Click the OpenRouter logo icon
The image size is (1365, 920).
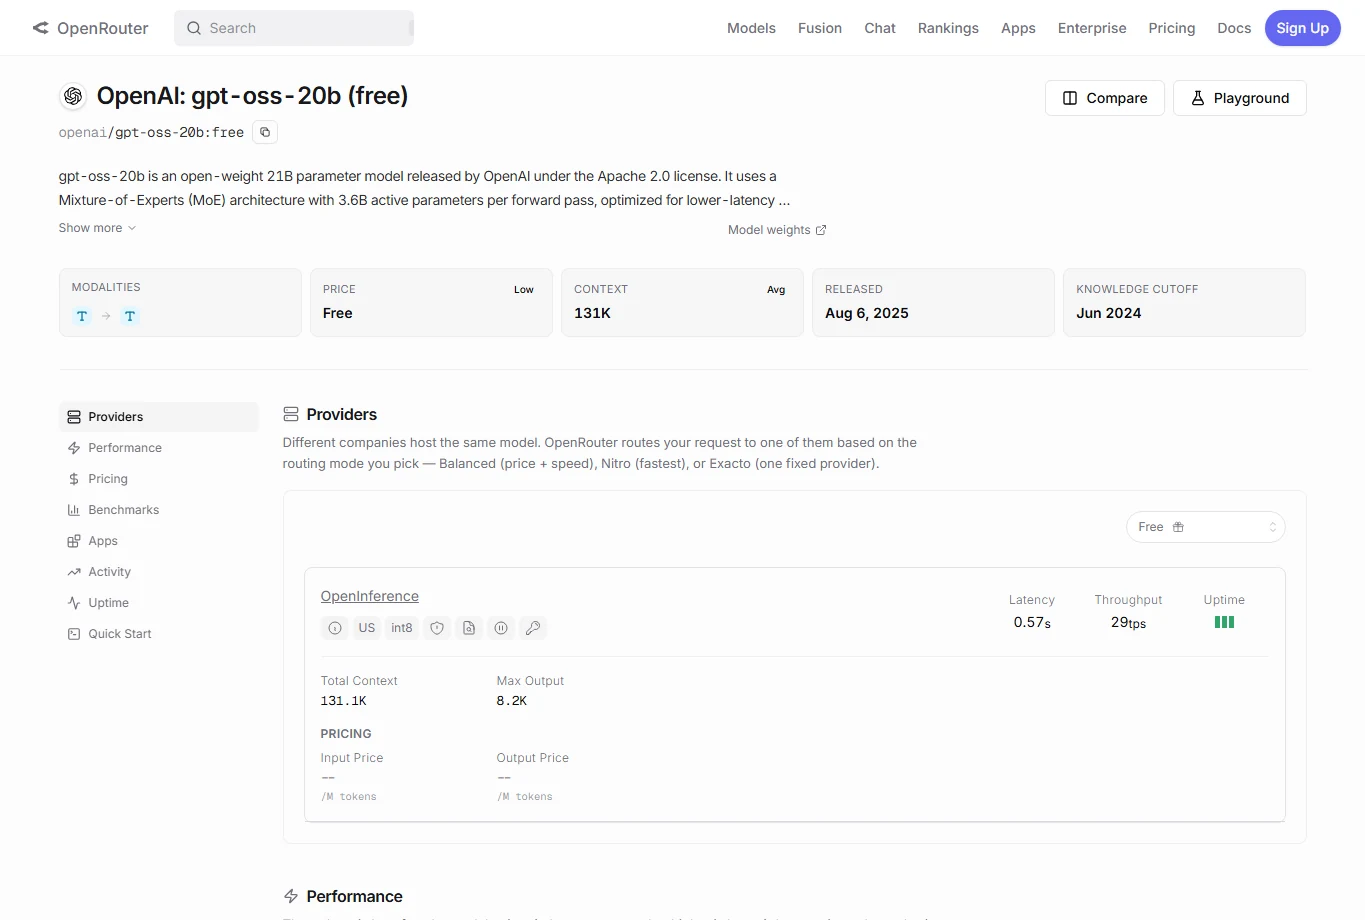pyautogui.click(x=40, y=28)
